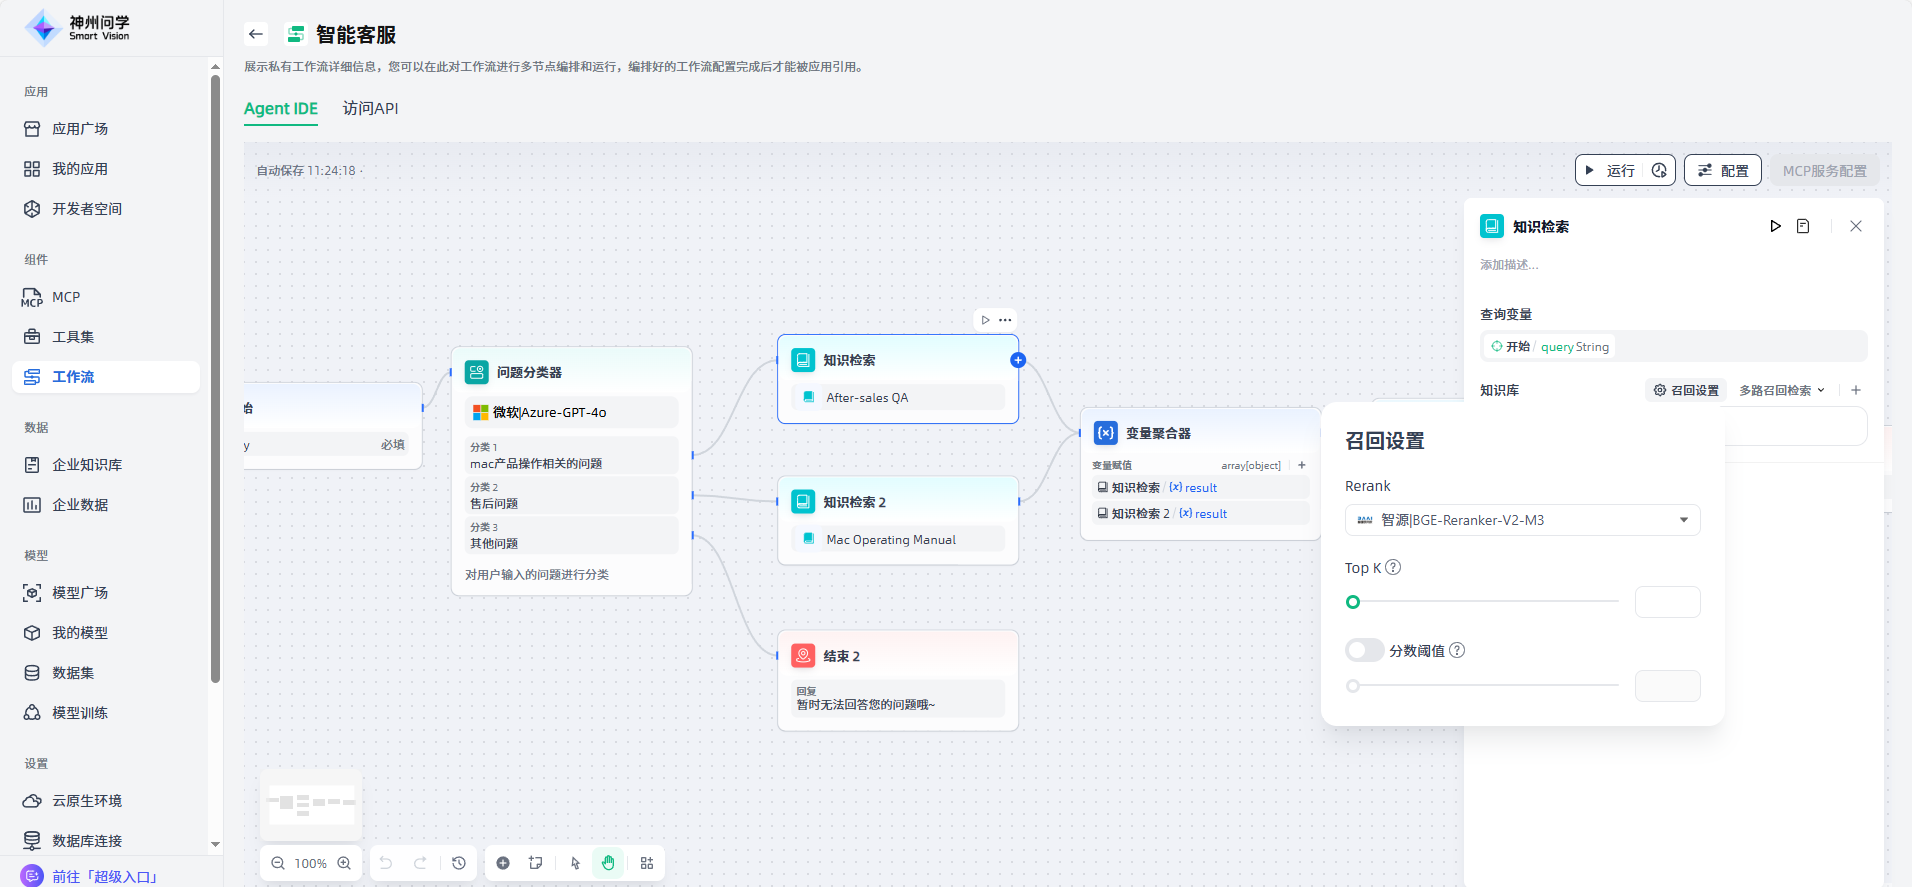Run the 知识检索 node from the panel header
The height and width of the screenshot is (887, 1912).
(1775, 226)
